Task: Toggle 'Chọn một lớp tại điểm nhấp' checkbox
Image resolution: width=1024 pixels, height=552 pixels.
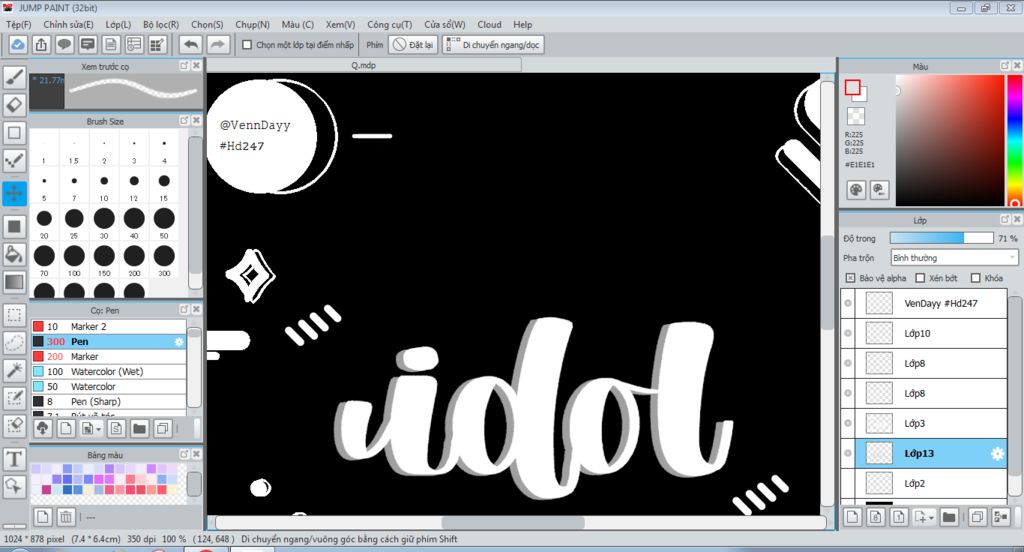Action: (x=247, y=45)
